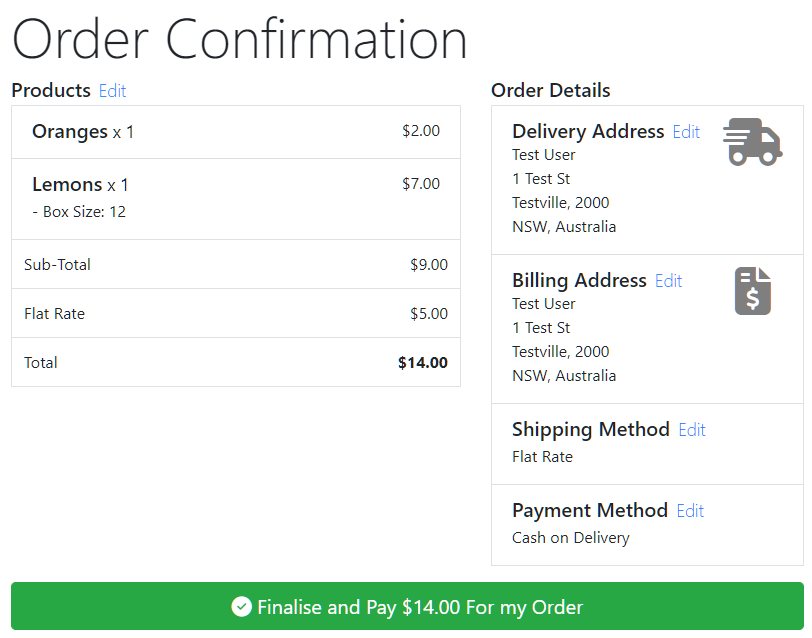Click the checkmark icon on Finalise button
Viewport: 812px width, 638px height.
[241, 606]
